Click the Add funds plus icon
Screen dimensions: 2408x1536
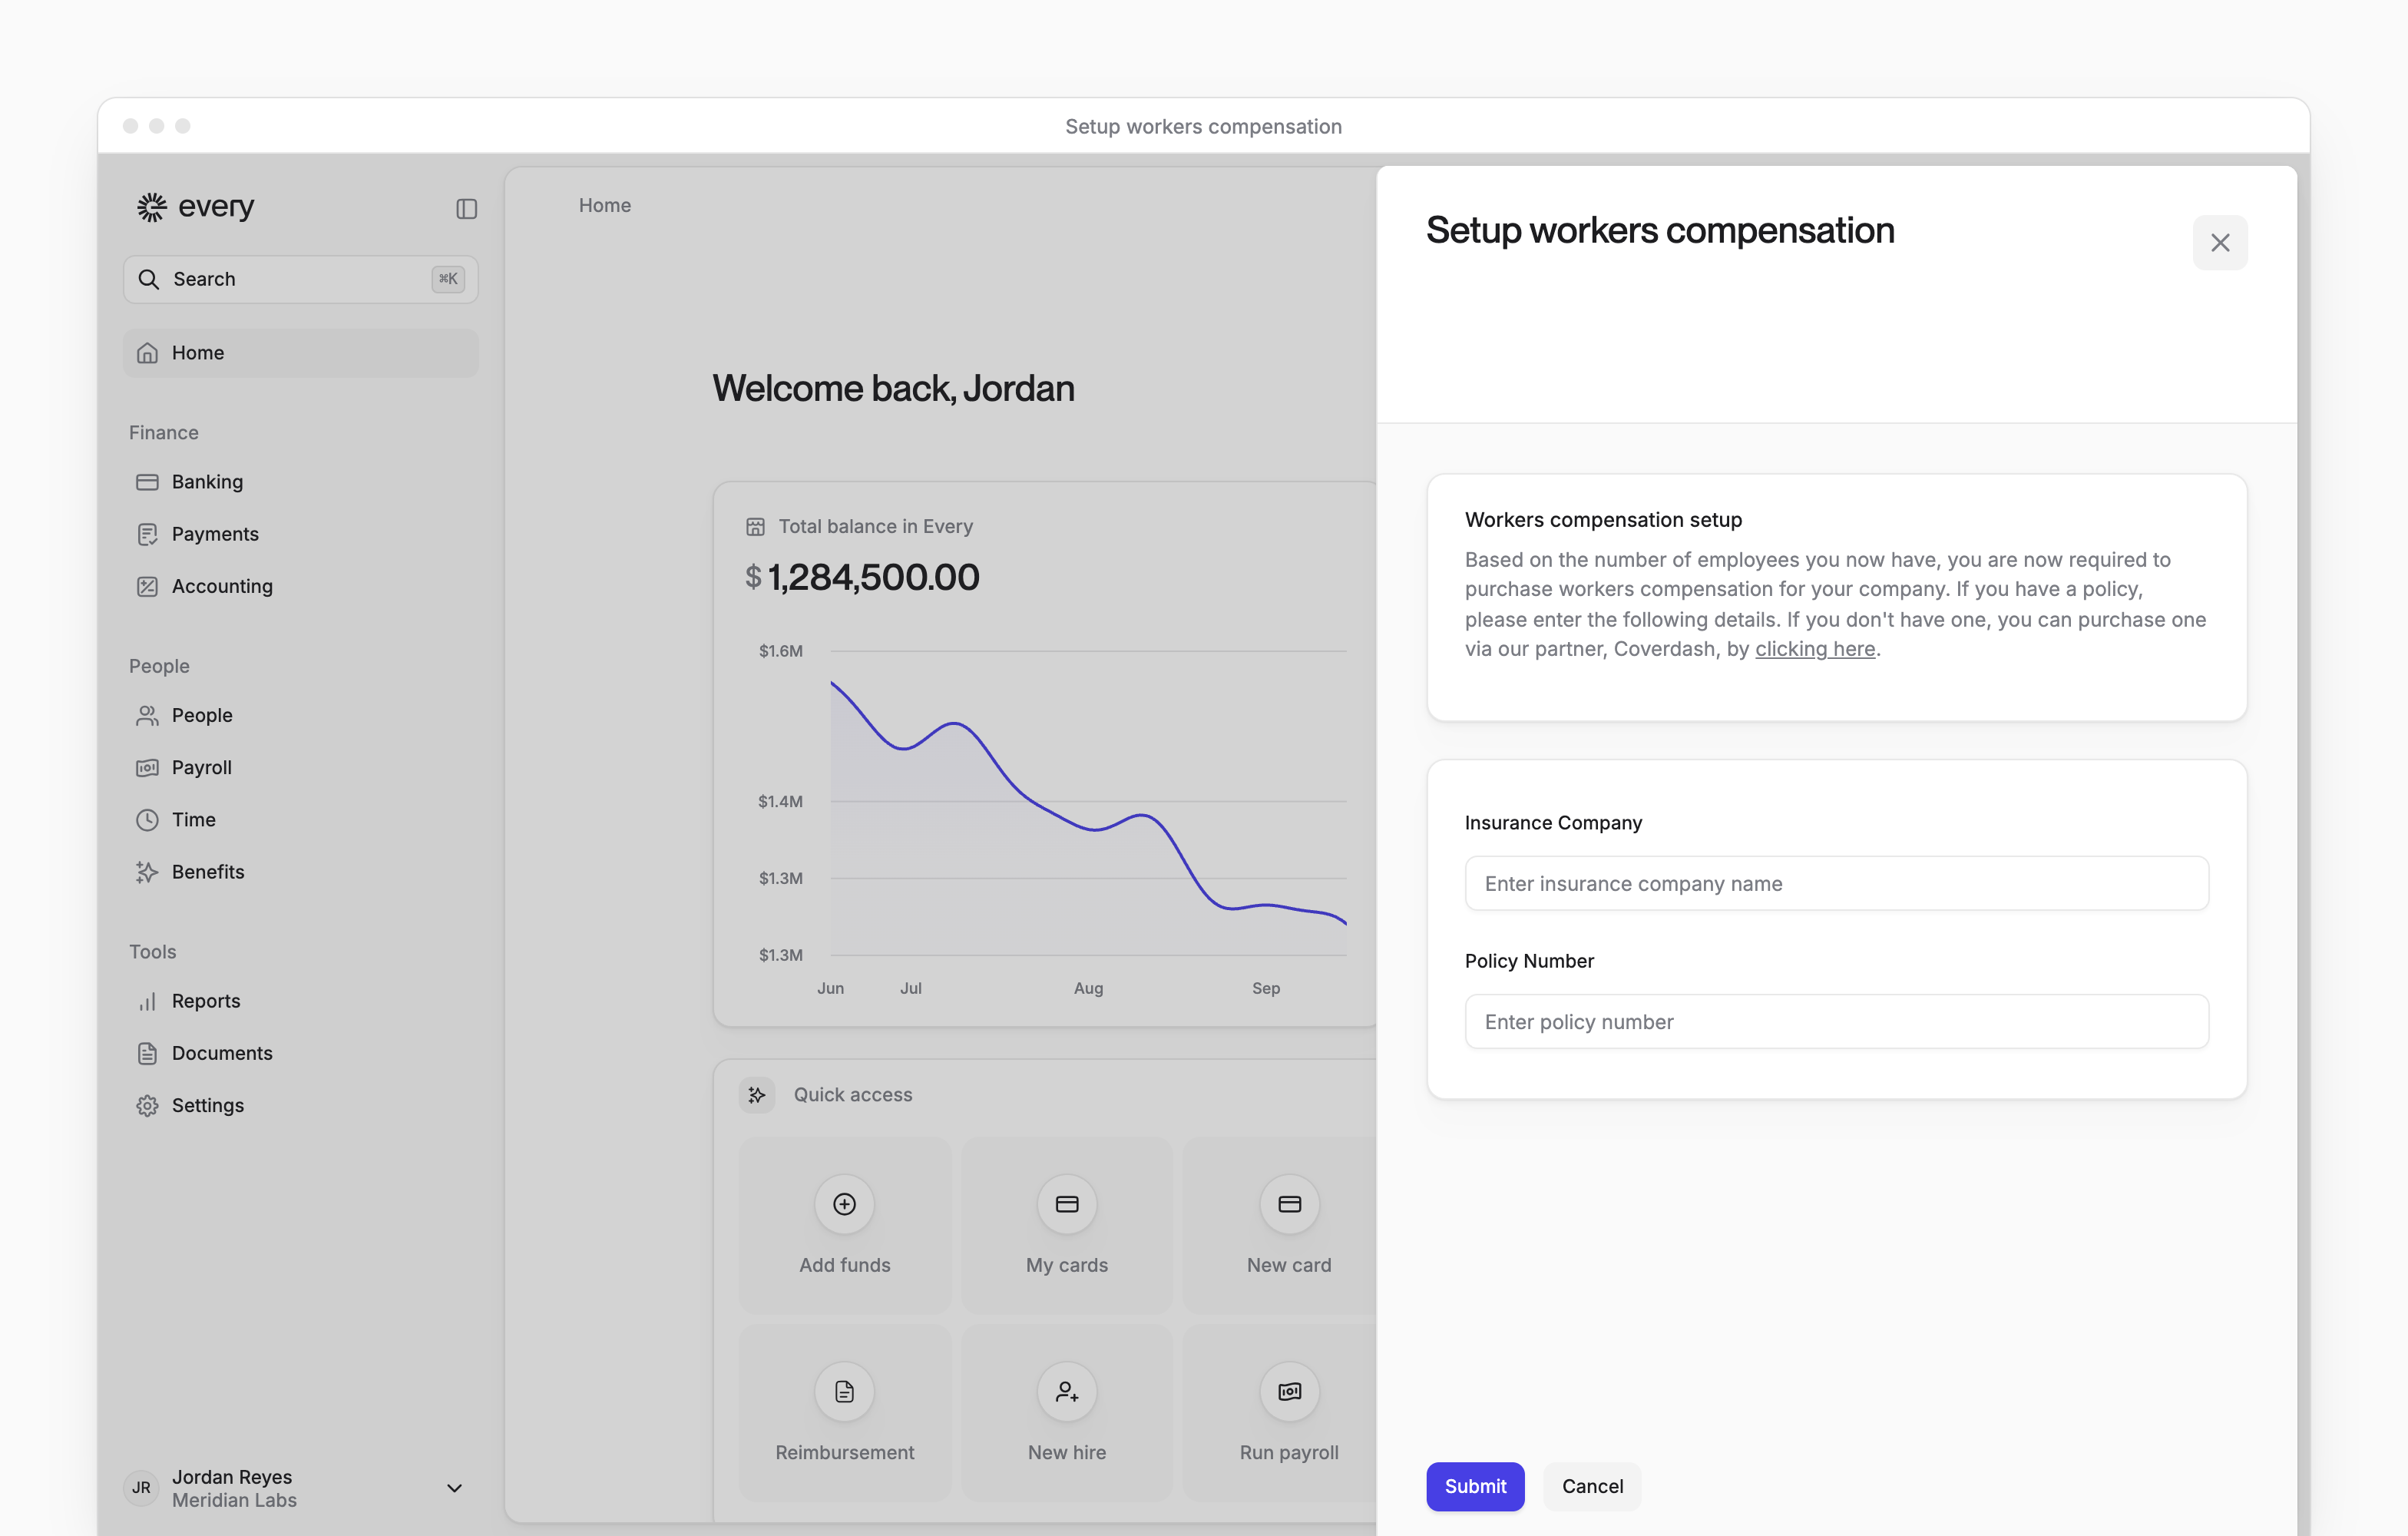pyautogui.click(x=844, y=1204)
